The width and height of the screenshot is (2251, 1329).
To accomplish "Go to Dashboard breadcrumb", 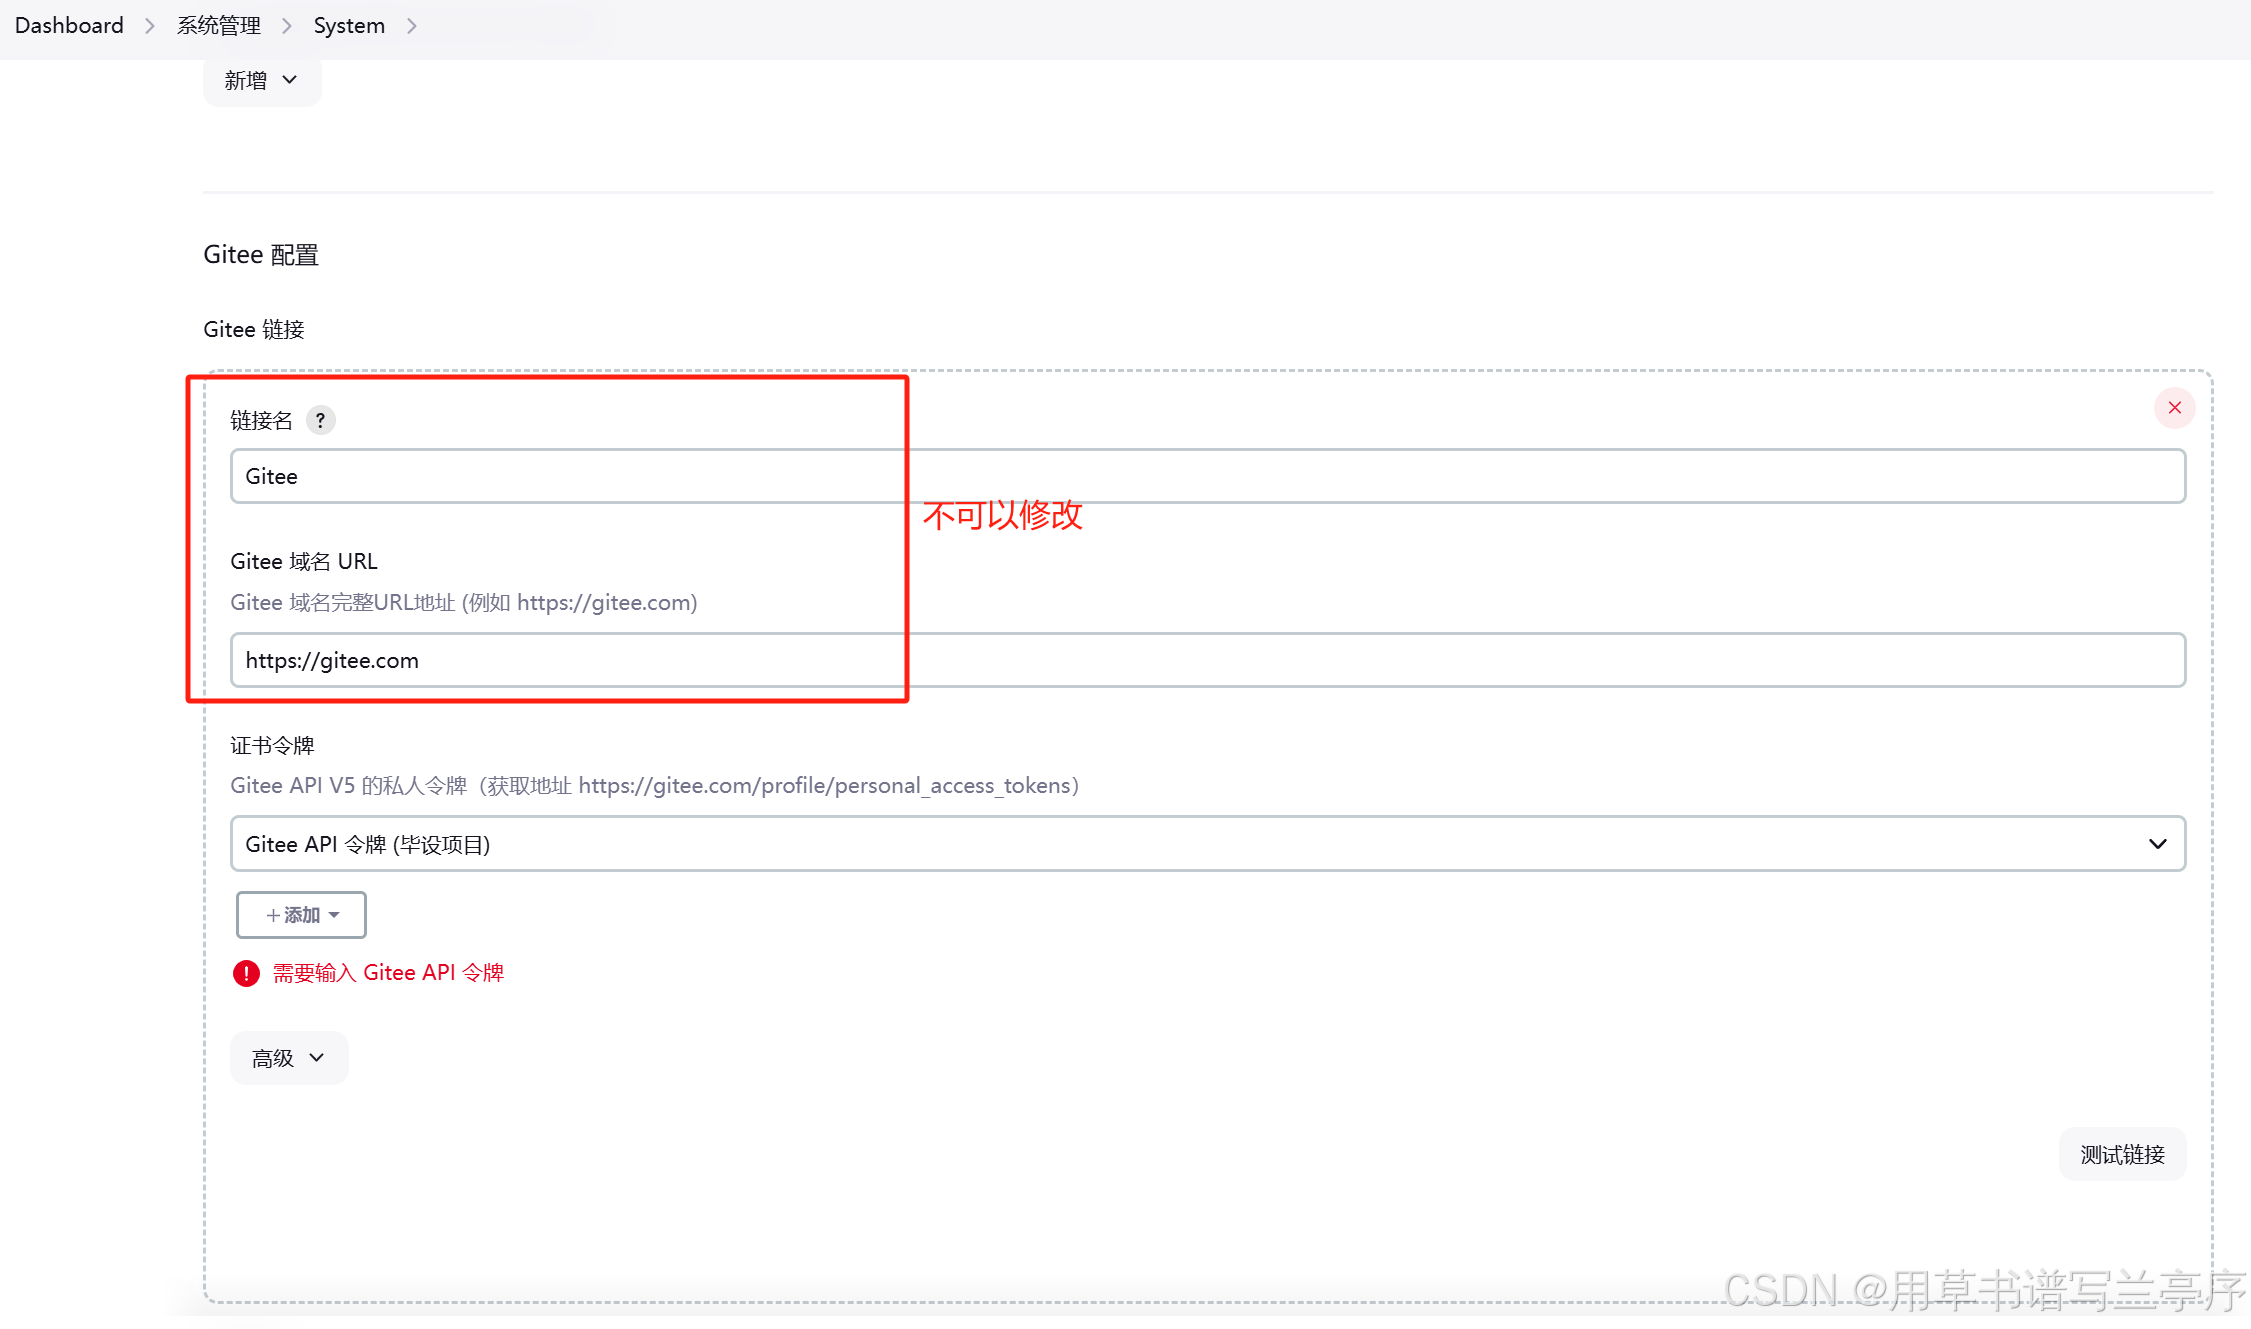I will (x=69, y=25).
